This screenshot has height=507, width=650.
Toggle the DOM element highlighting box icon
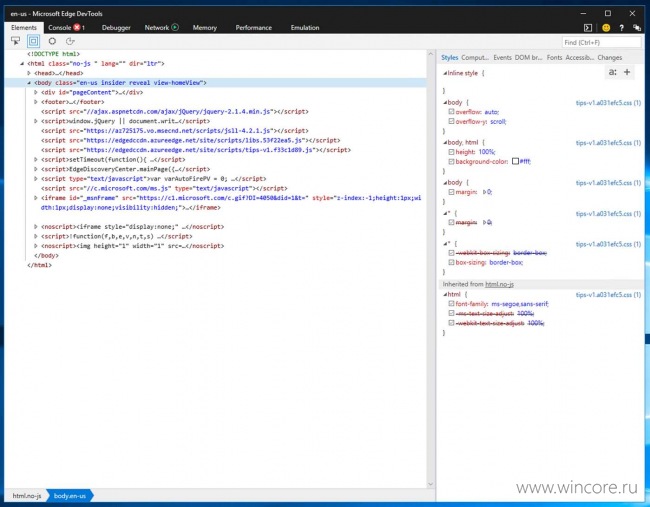pos(34,41)
